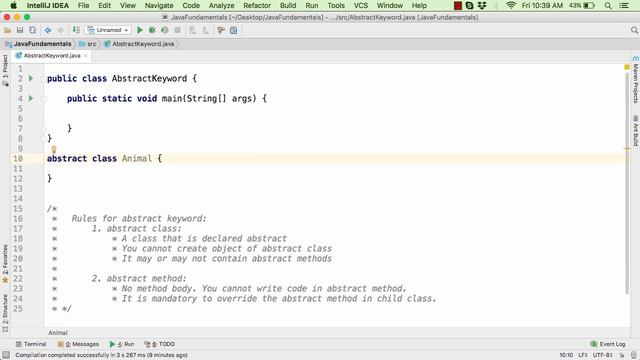Screen dimensions: 640x360
Task: Click the yellow inspection status square
Action: click(627, 67)
